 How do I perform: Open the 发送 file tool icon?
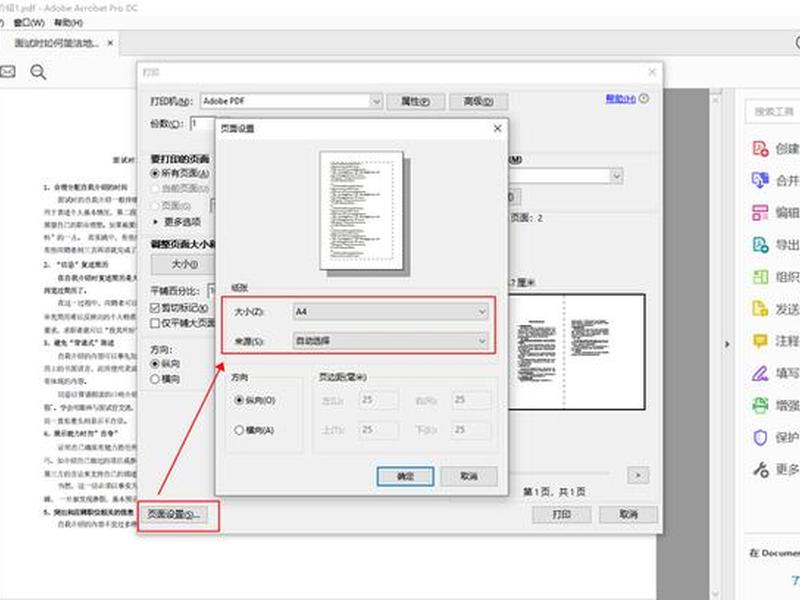click(760, 309)
